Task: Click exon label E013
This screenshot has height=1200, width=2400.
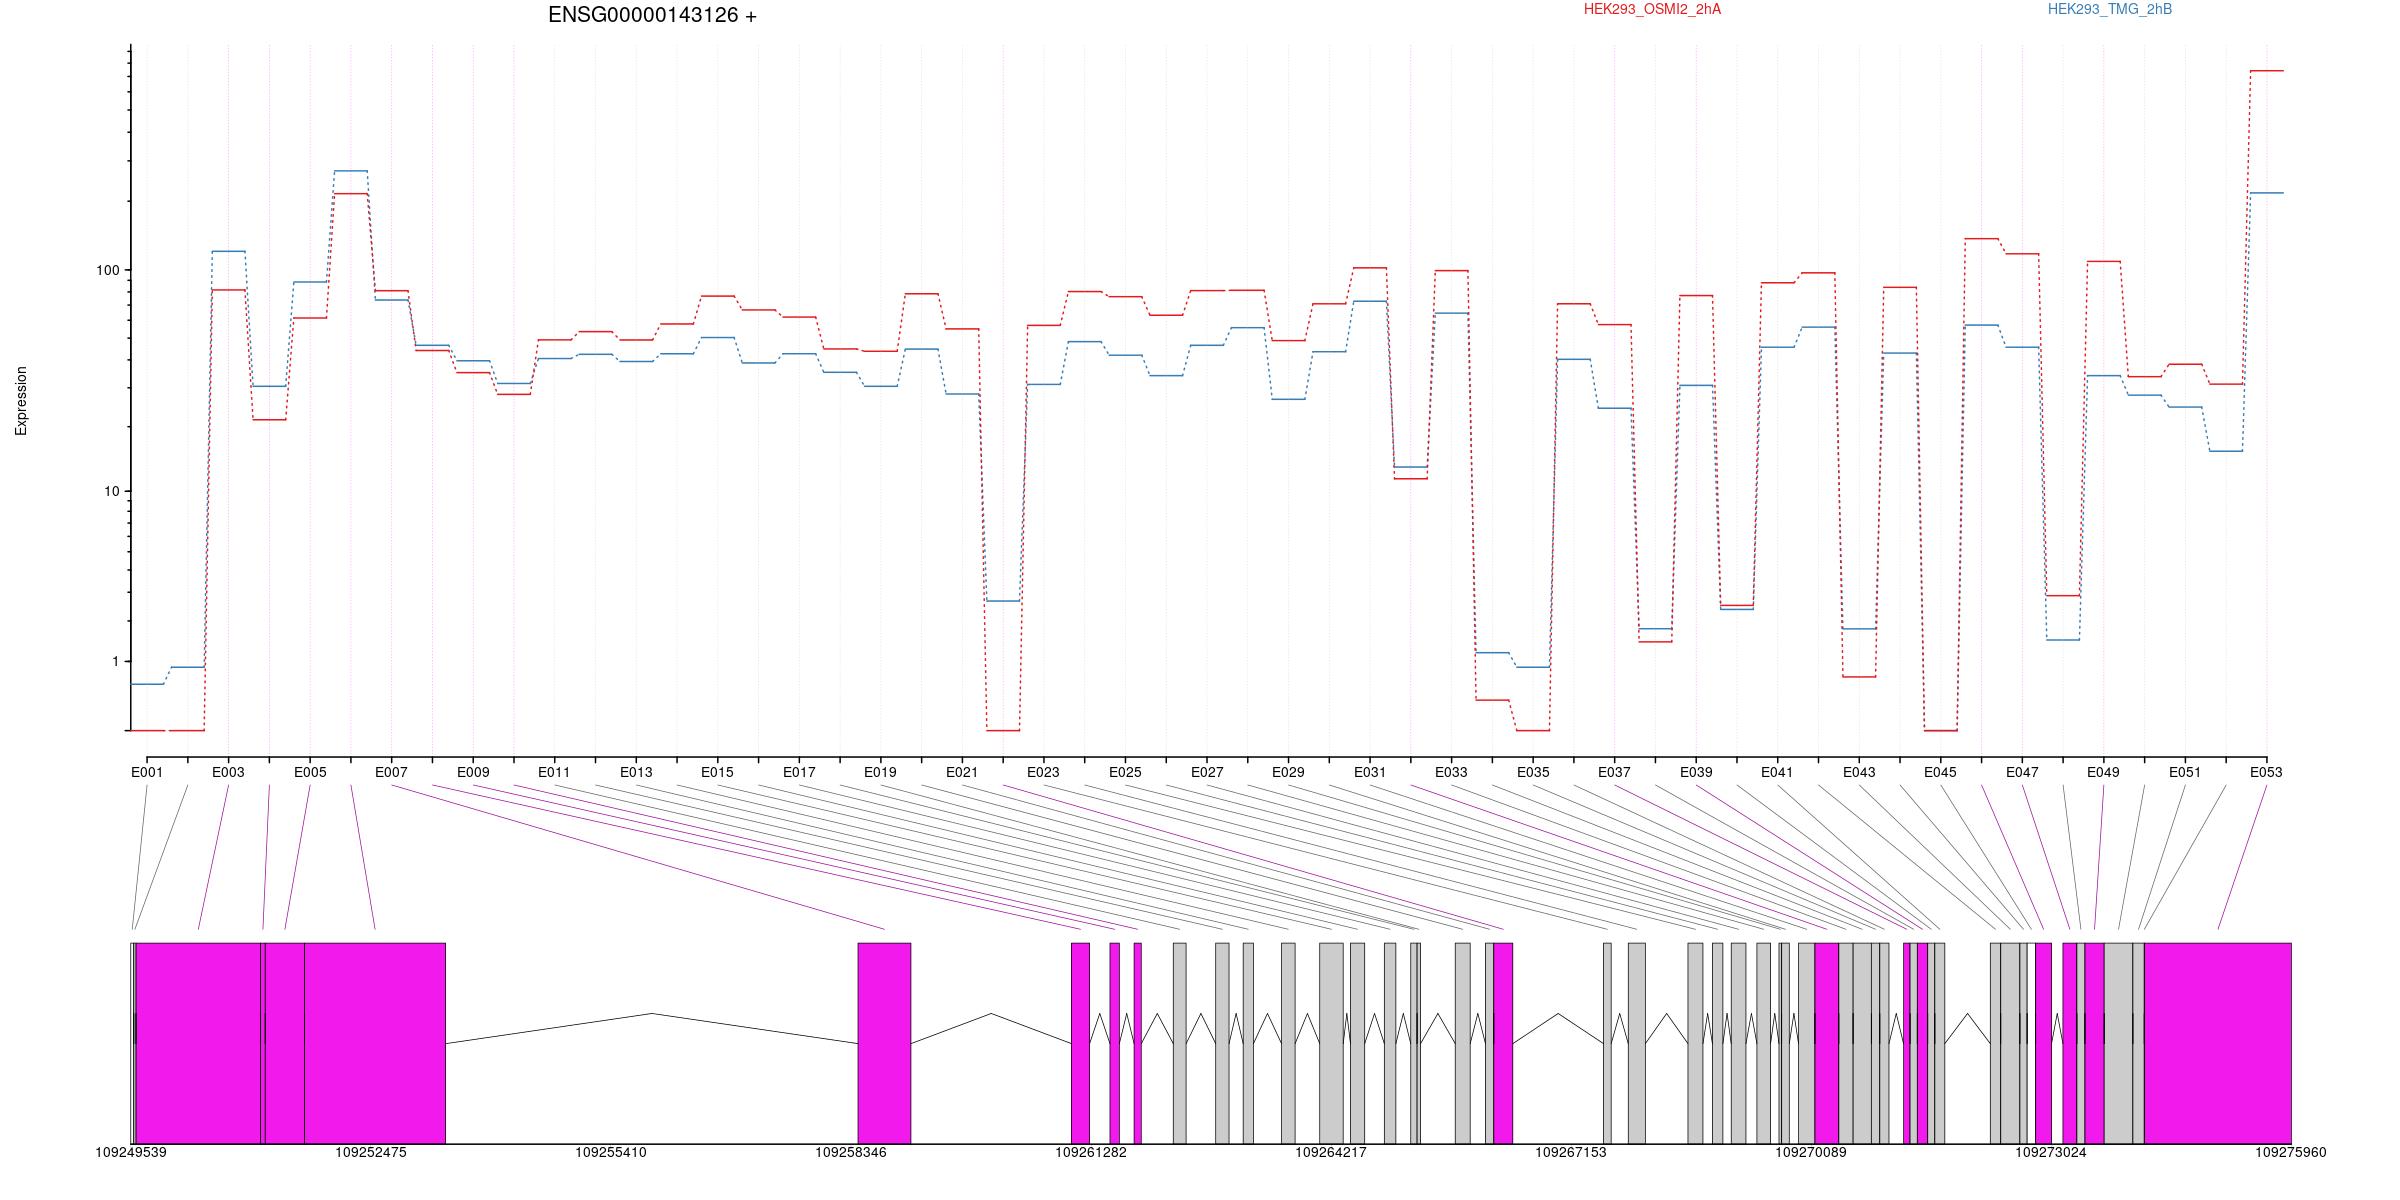Action: point(636,772)
